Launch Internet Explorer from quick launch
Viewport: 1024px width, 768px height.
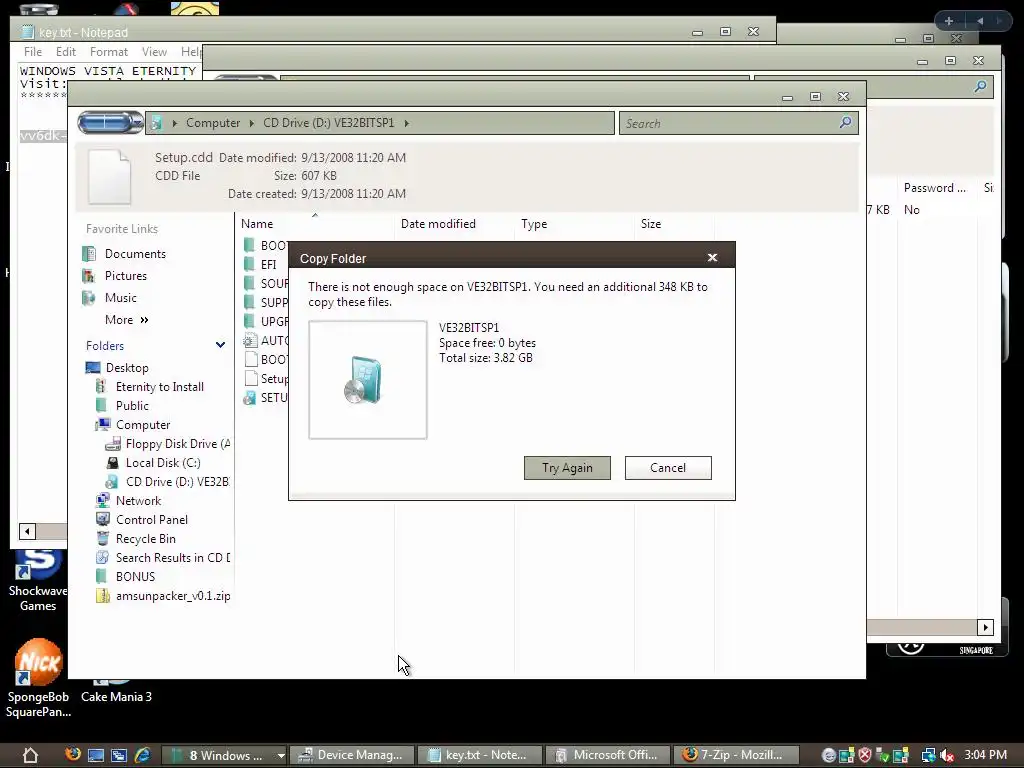pyautogui.click(x=142, y=756)
